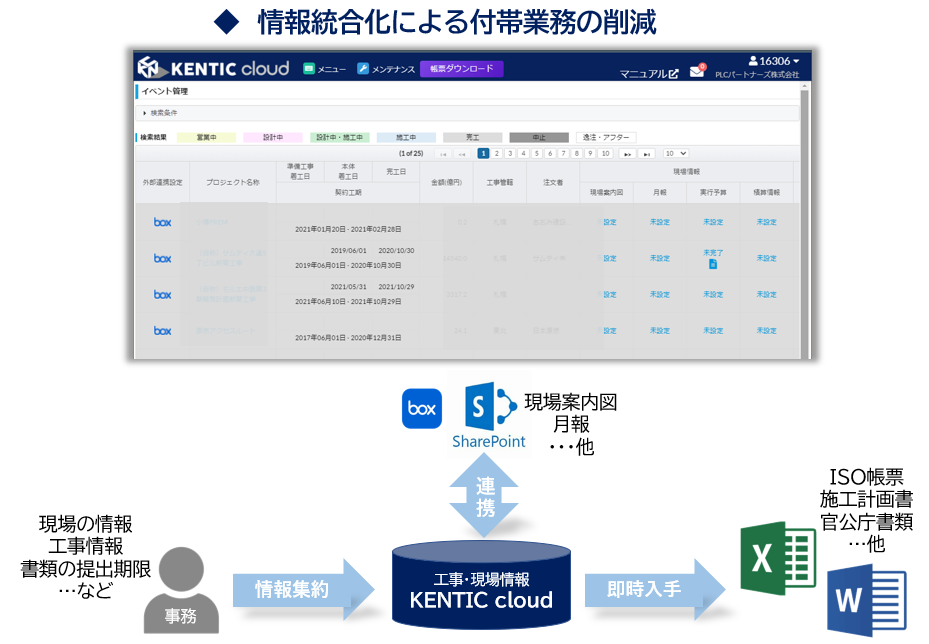This screenshot has width=929, height=644.
Task: Click the 工事管轄 column header
Action: (499, 182)
